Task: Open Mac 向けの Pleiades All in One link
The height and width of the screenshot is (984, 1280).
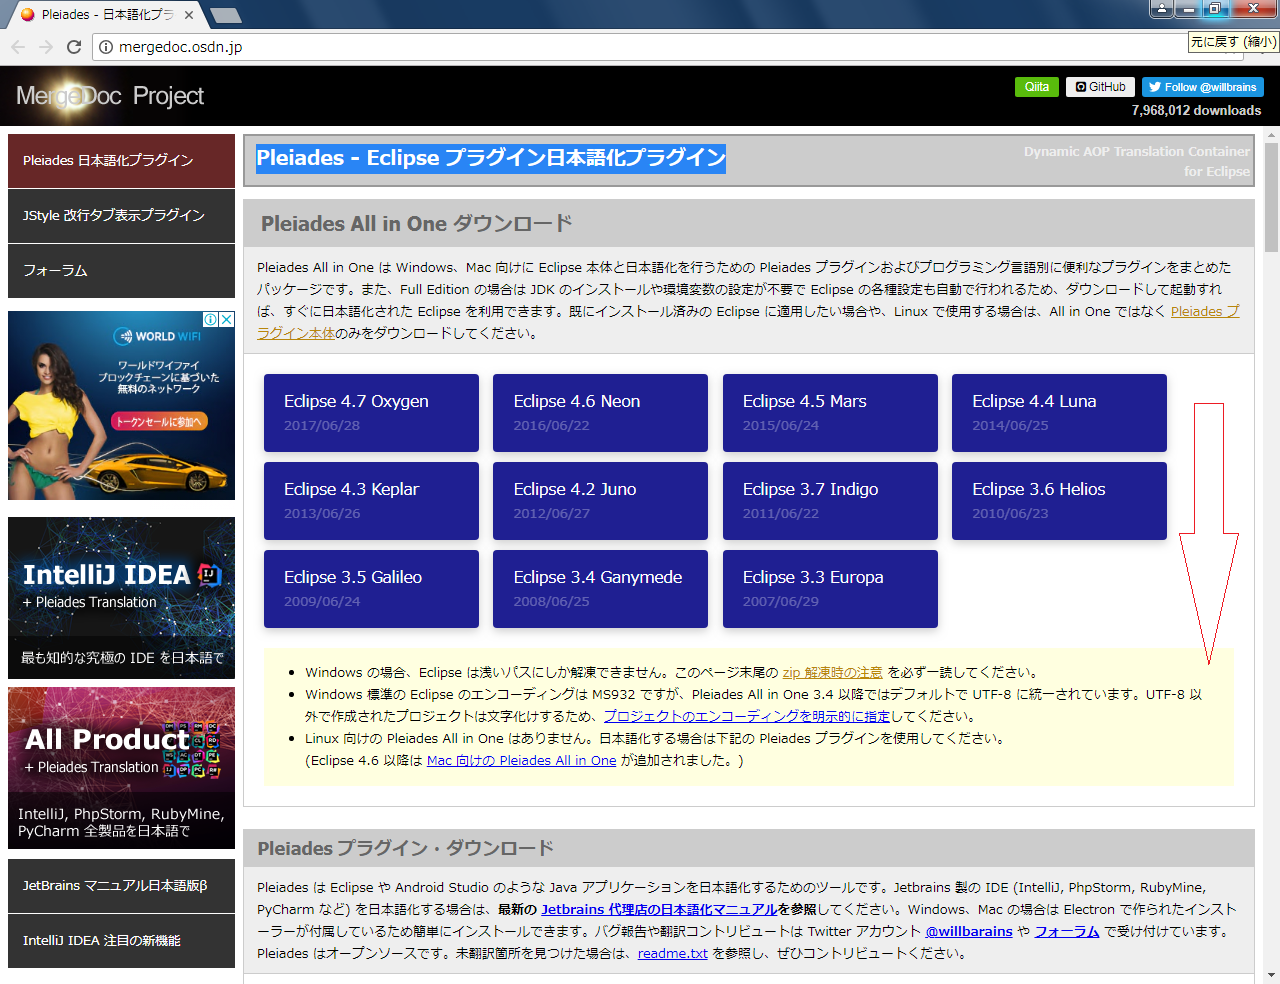Action: click(x=521, y=761)
